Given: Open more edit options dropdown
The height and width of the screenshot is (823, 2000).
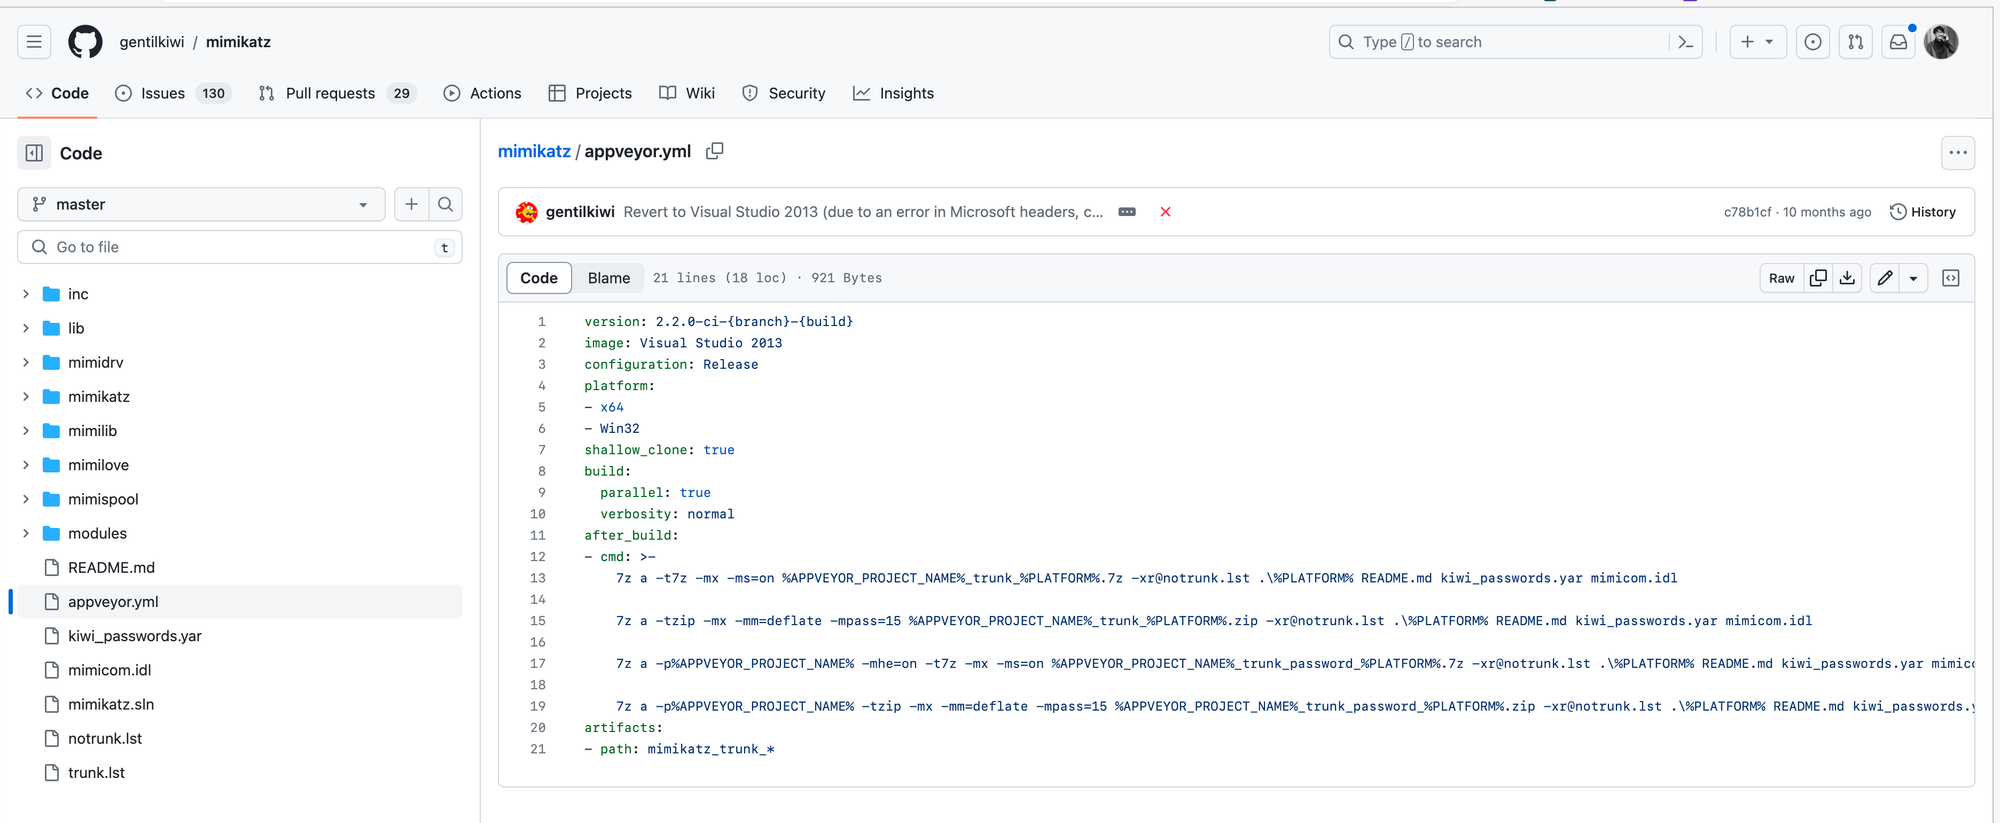Looking at the screenshot, I should (x=1913, y=278).
